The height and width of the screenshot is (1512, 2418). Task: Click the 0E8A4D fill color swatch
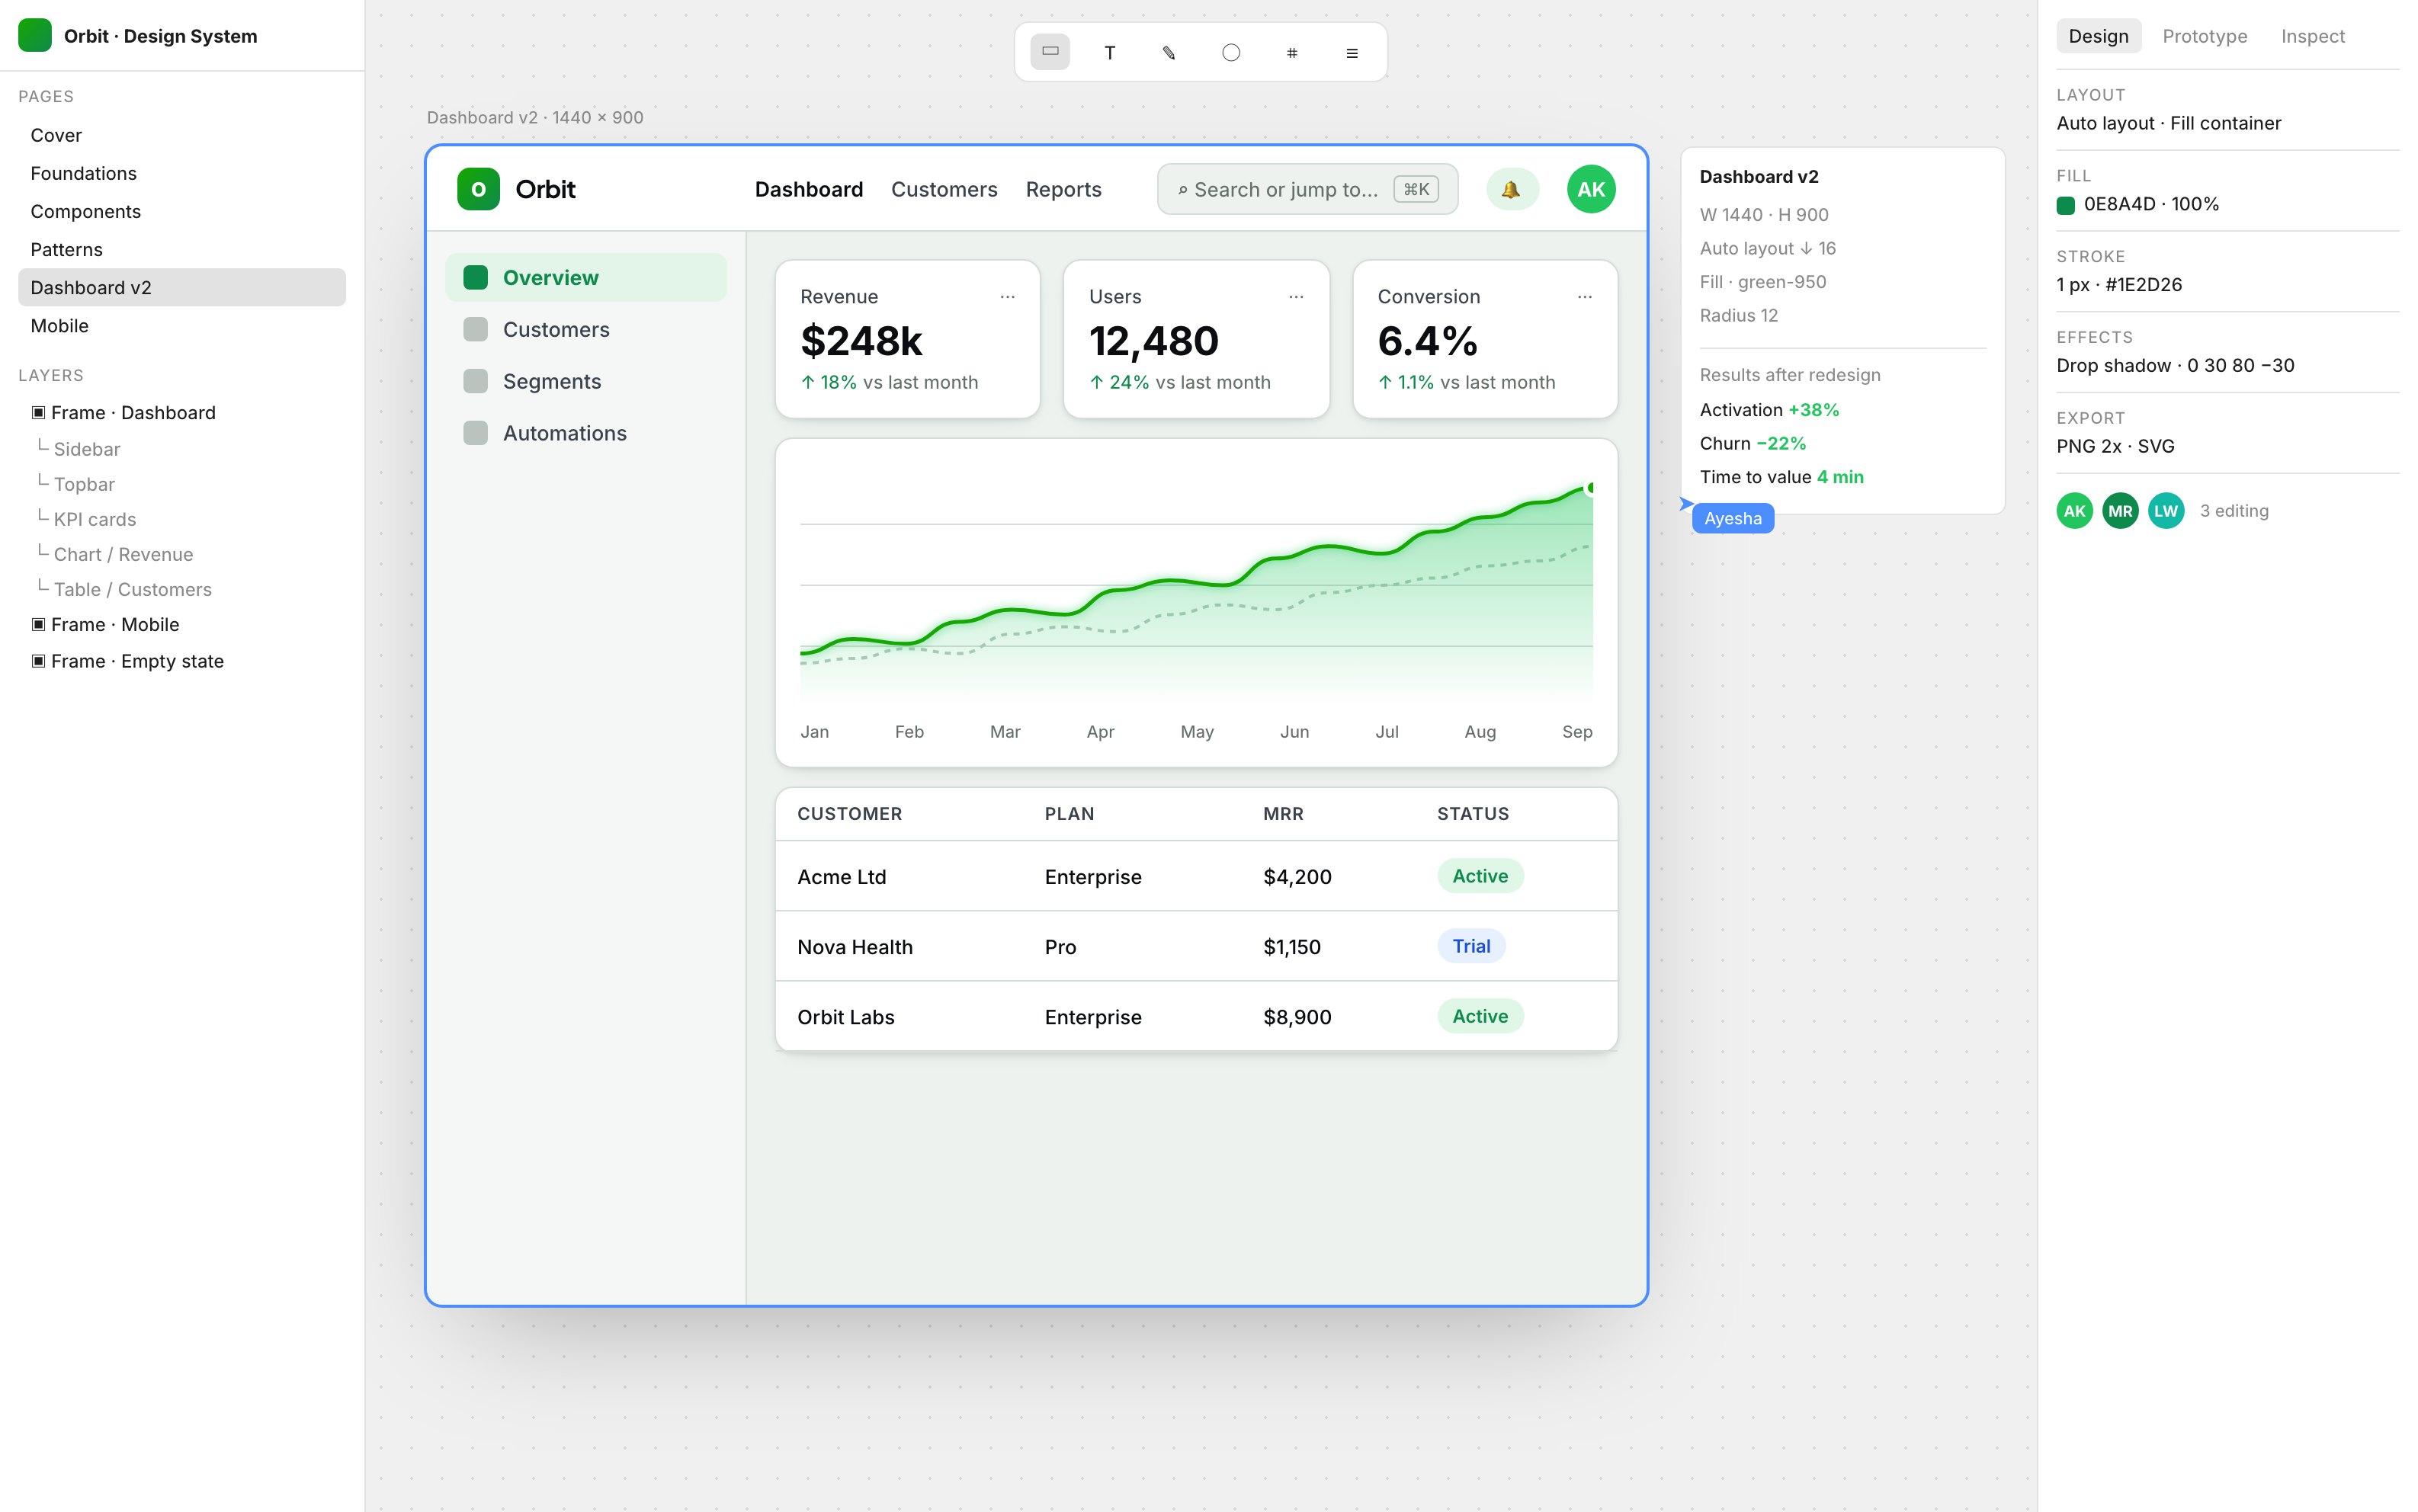pyautogui.click(x=2065, y=205)
